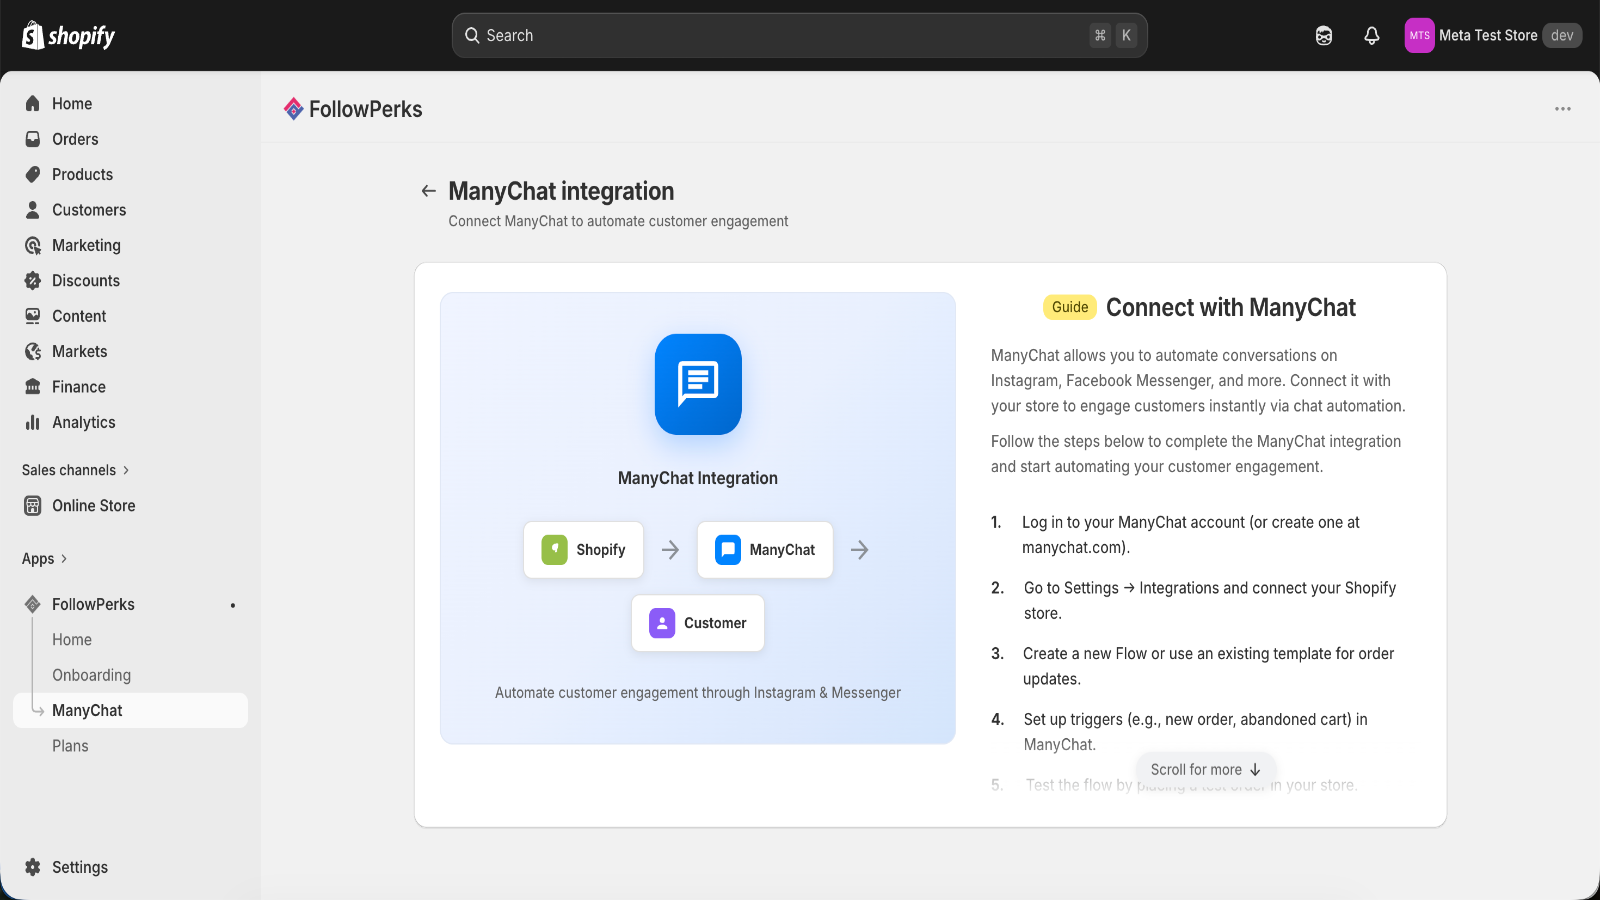The width and height of the screenshot is (1600, 900).
Task: Expand the Sales channels section
Action: coord(76,470)
